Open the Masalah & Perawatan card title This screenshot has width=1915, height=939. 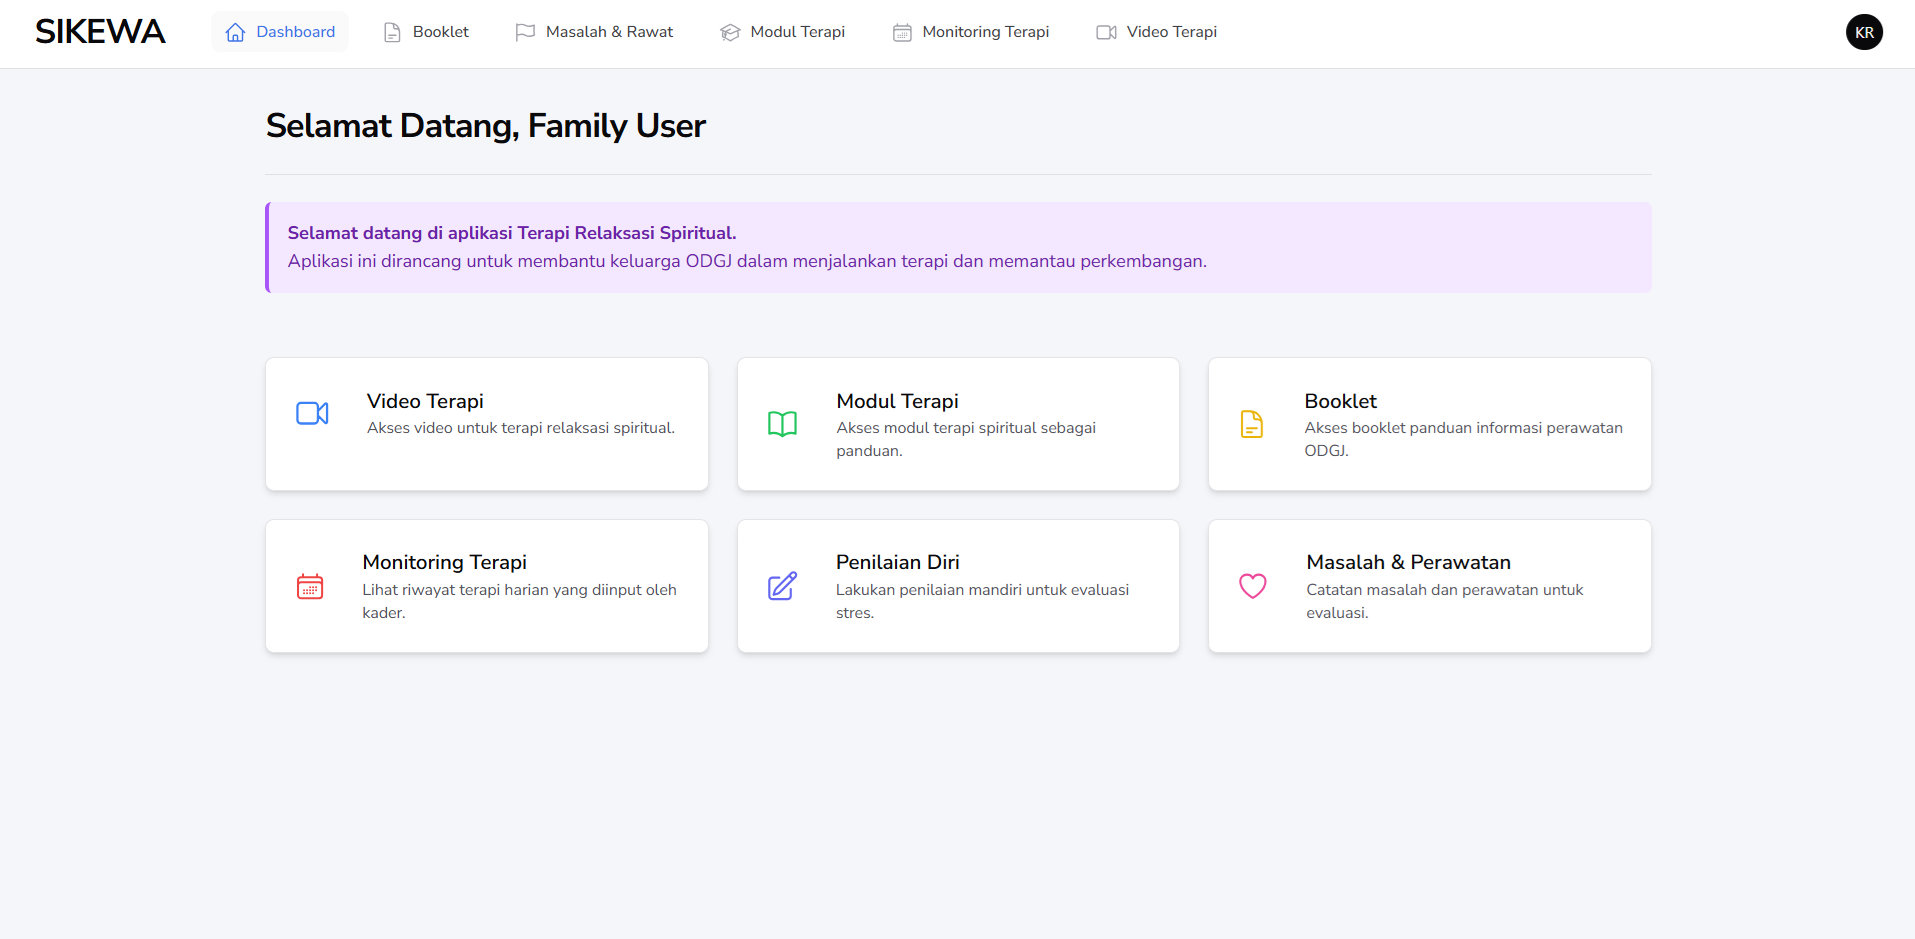1408,562
